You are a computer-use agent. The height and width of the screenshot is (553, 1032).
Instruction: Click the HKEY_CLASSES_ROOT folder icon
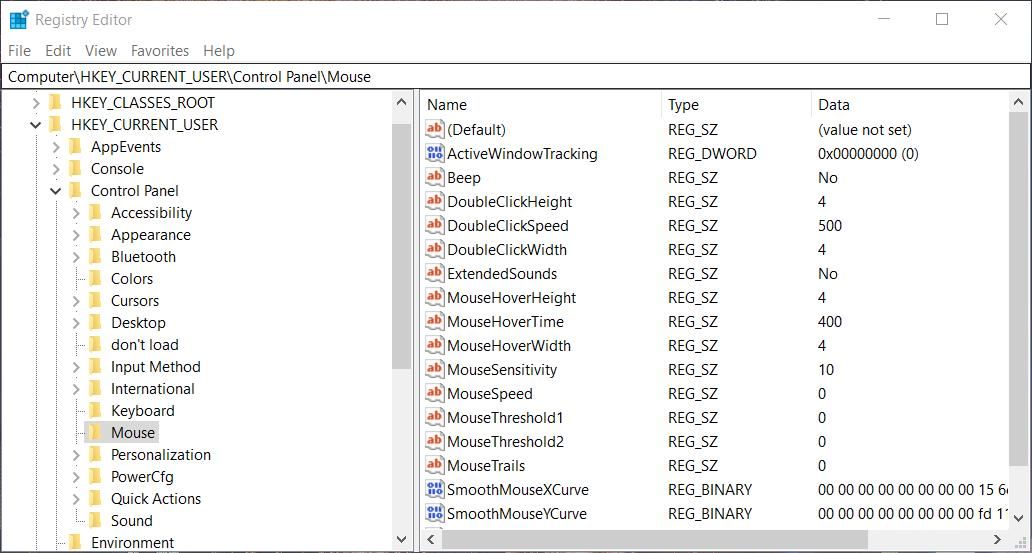click(56, 103)
